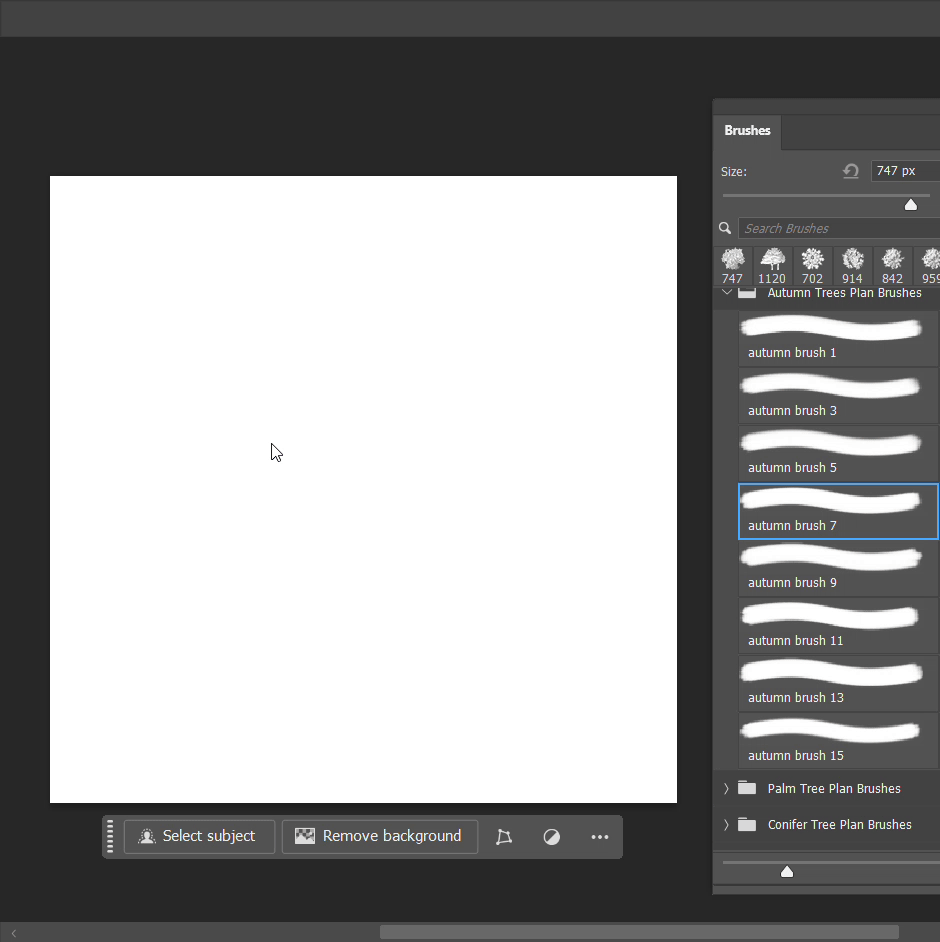Click the transform image icon in taskbar
The image size is (940, 942).
pos(504,837)
